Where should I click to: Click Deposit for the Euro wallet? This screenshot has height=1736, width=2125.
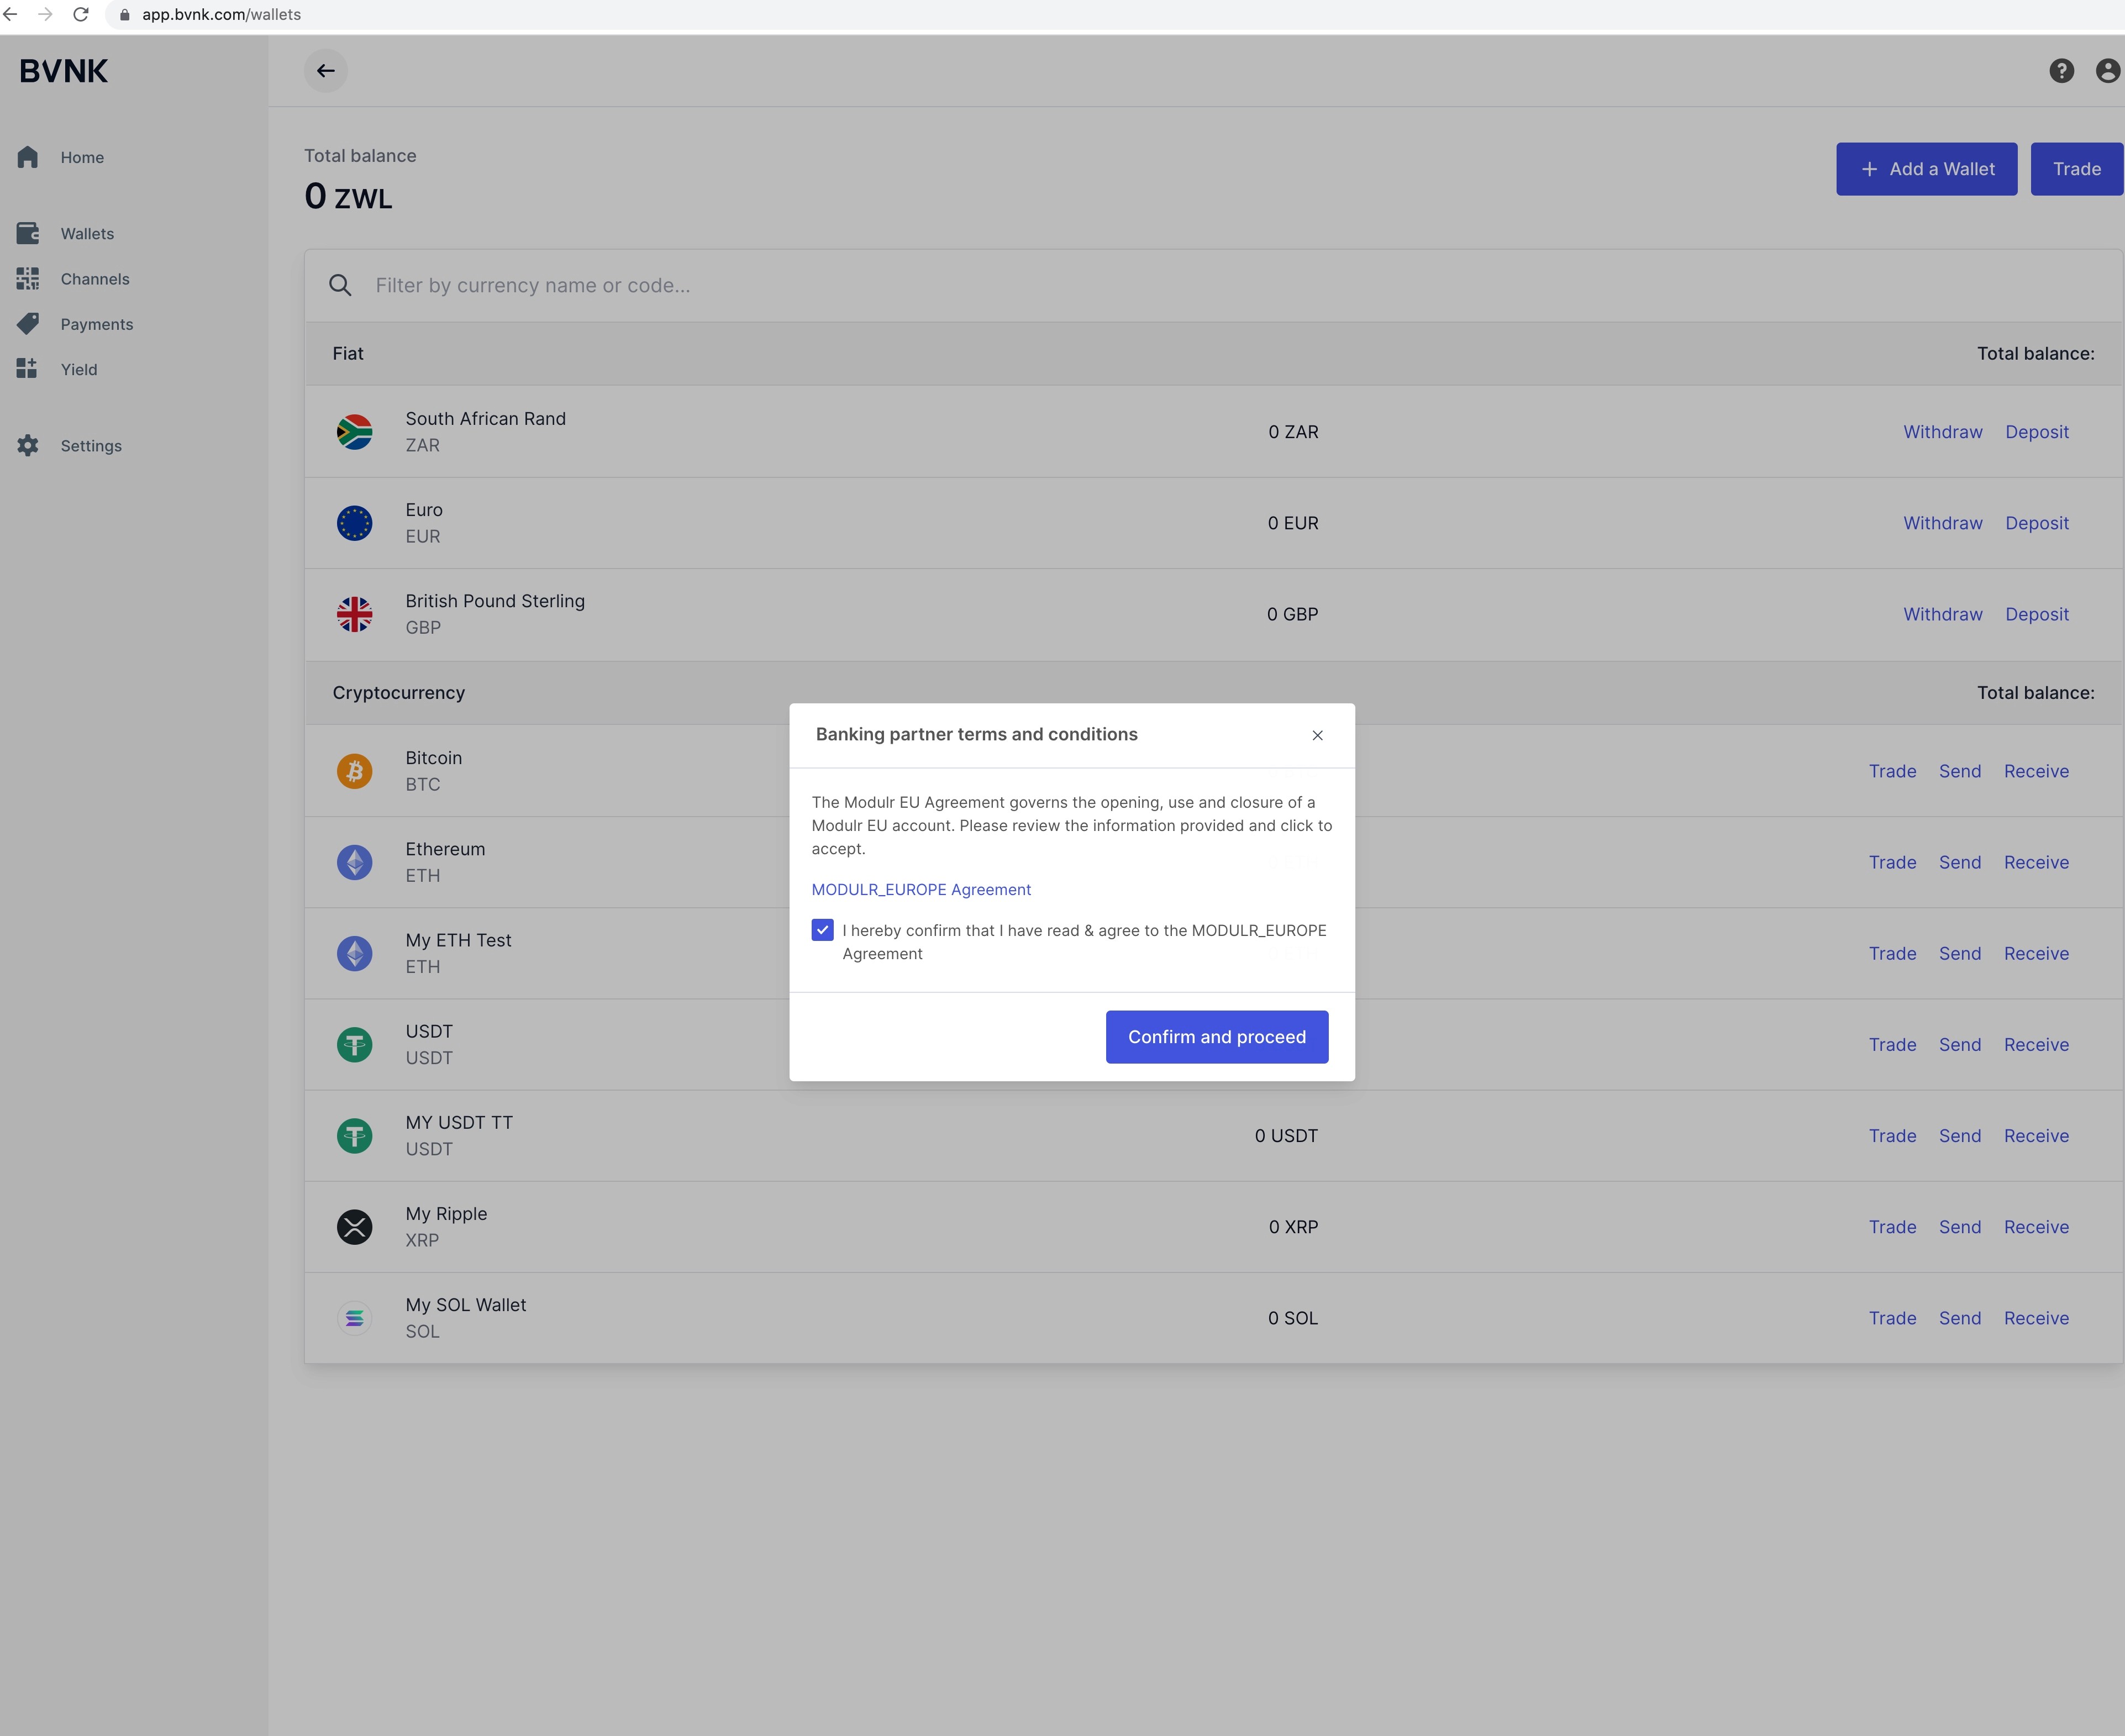(x=2036, y=523)
